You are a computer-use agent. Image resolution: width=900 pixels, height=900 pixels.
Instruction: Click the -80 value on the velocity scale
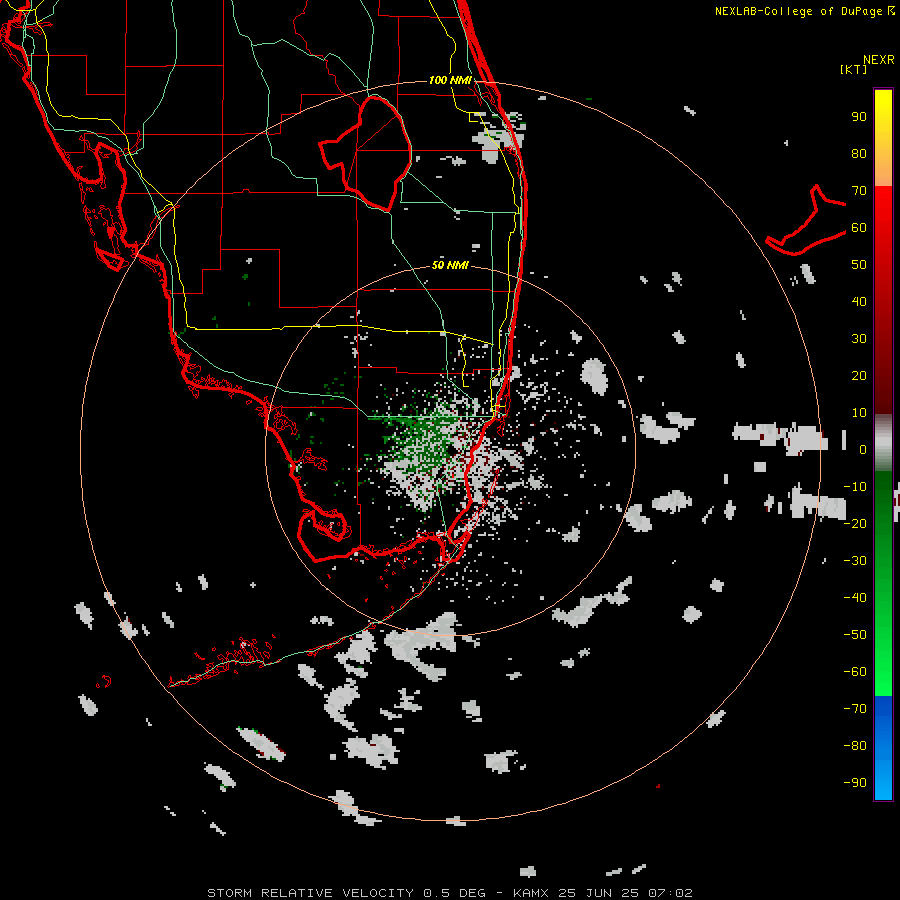pyautogui.click(x=855, y=746)
